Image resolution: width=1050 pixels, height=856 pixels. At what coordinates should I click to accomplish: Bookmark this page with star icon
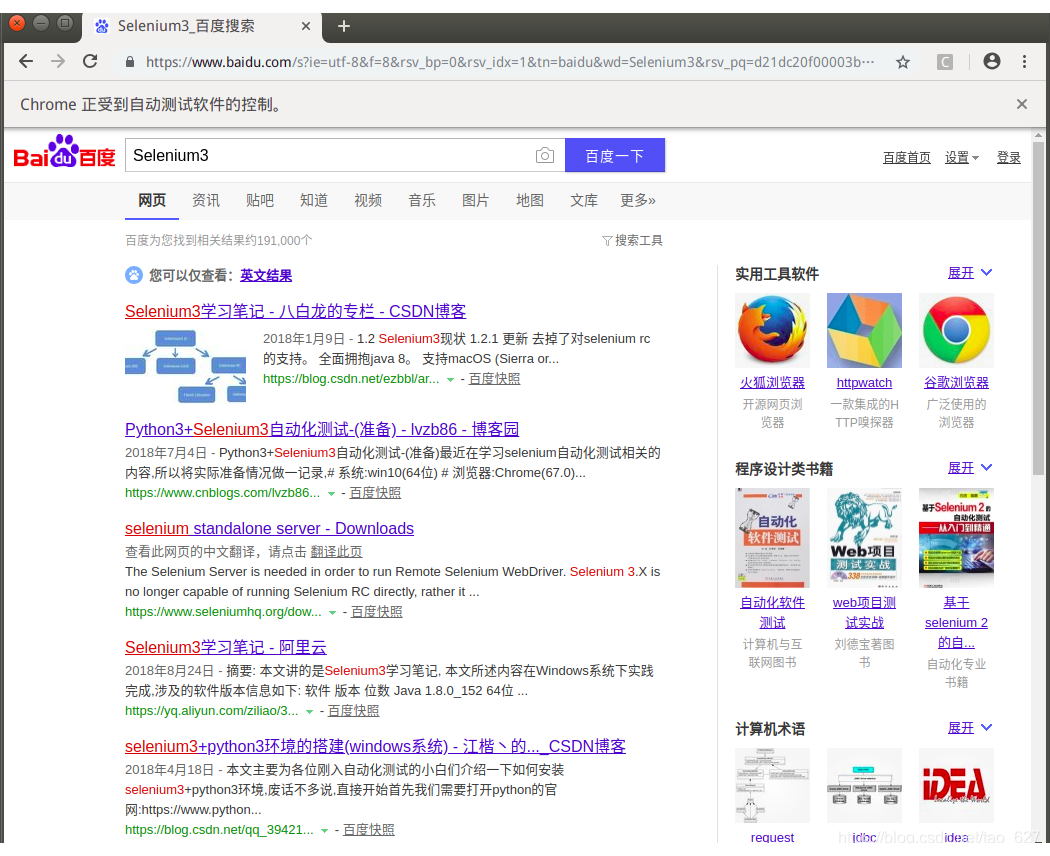[x=903, y=62]
